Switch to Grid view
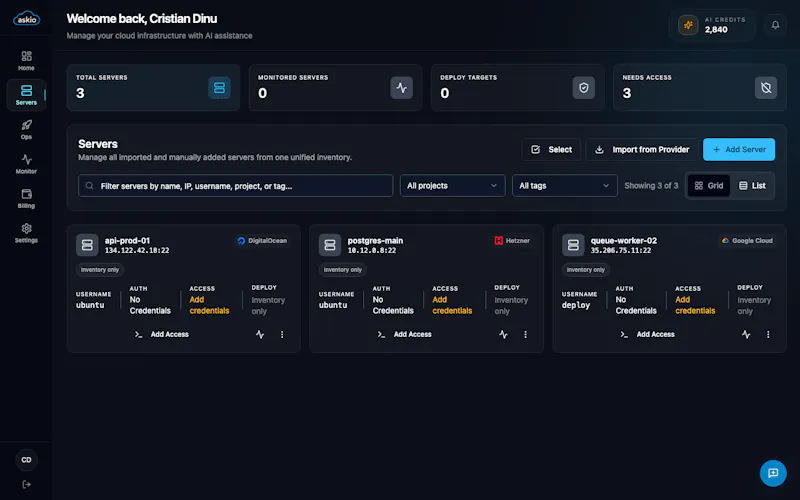The width and height of the screenshot is (800, 500). pyautogui.click(x=709, y=186)
